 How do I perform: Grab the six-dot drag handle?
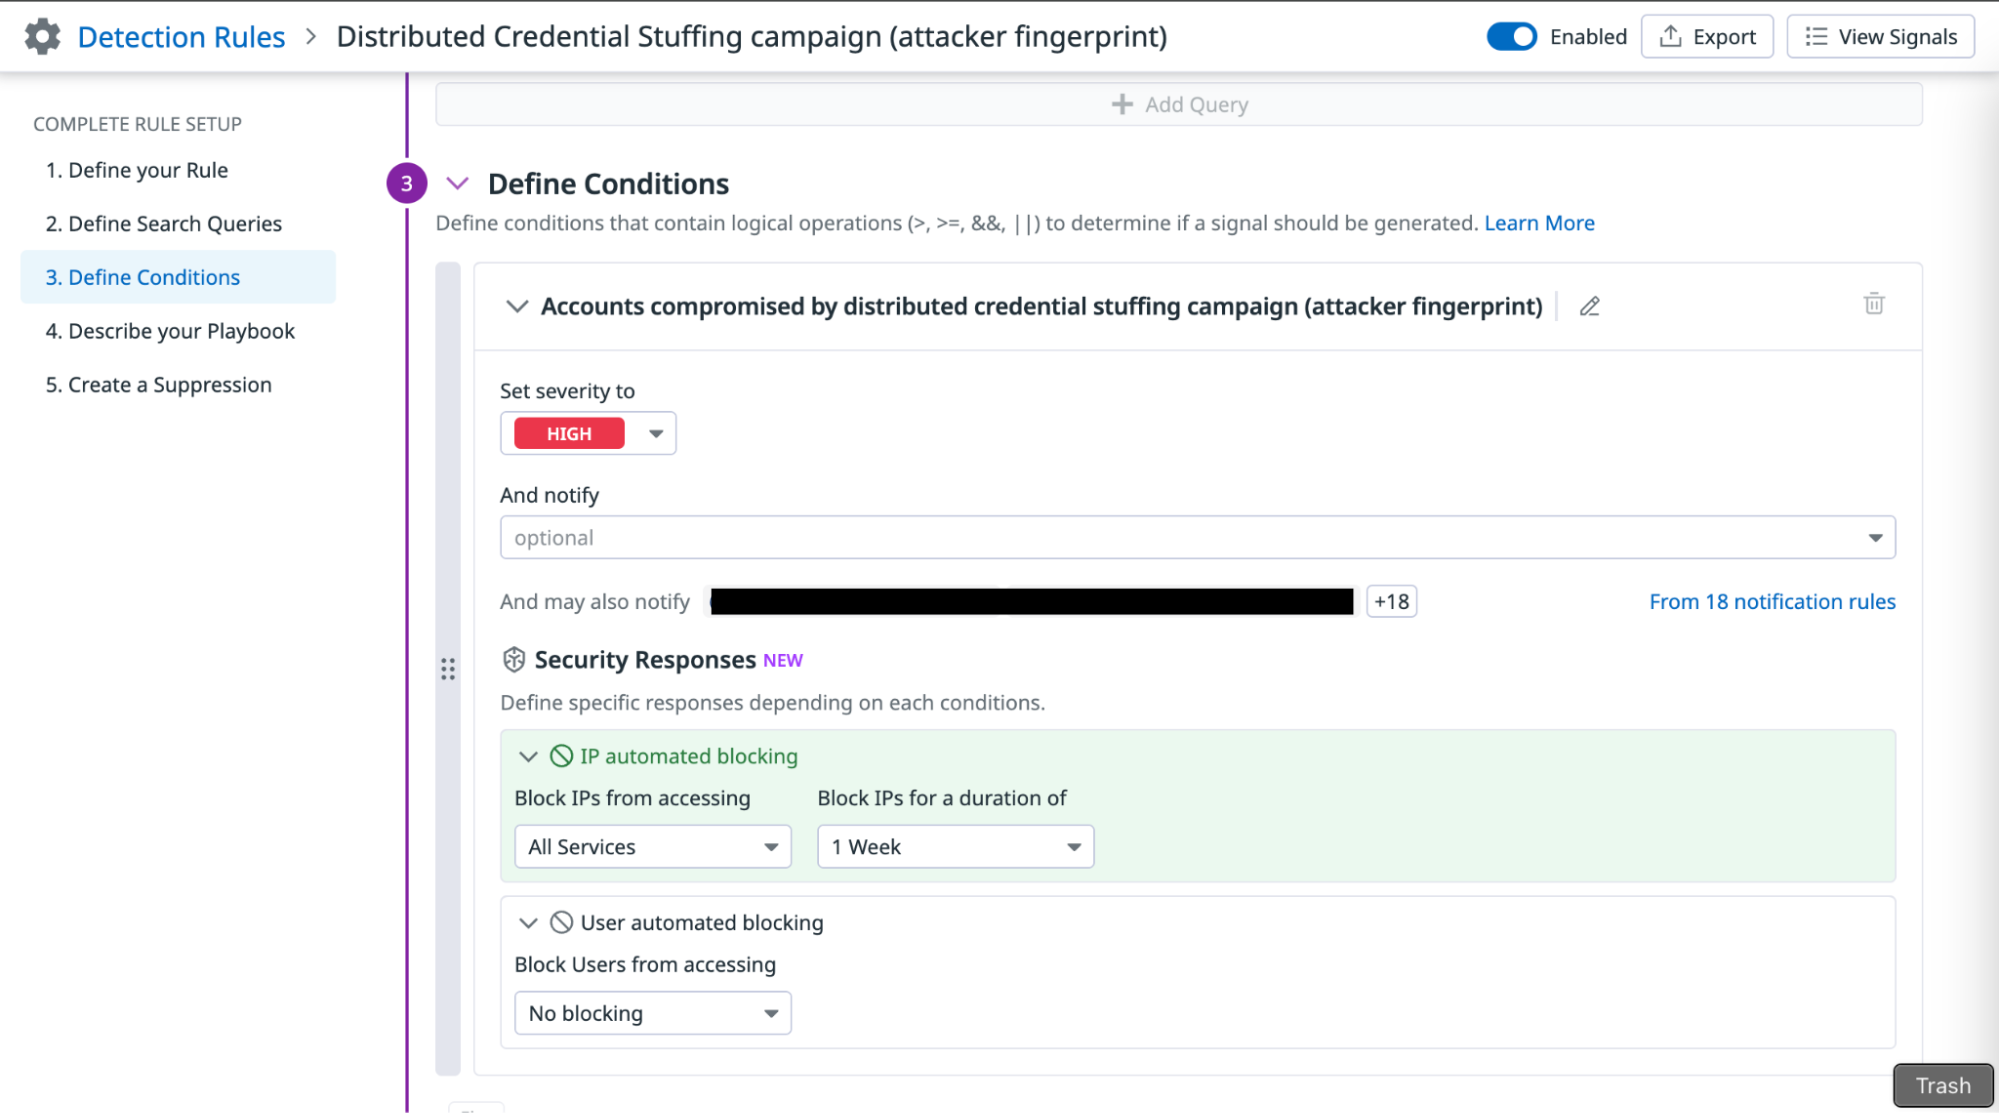click(x=448, y=669)
